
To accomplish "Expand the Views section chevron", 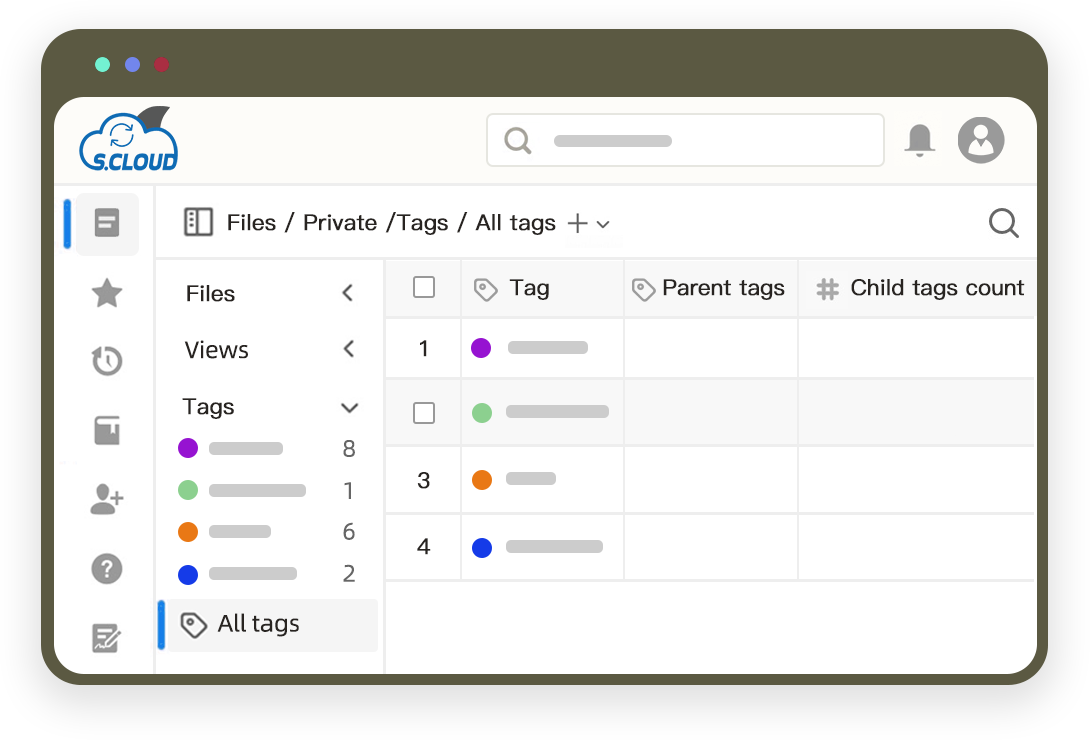I will pyautogui.click(x=348, y=349).
